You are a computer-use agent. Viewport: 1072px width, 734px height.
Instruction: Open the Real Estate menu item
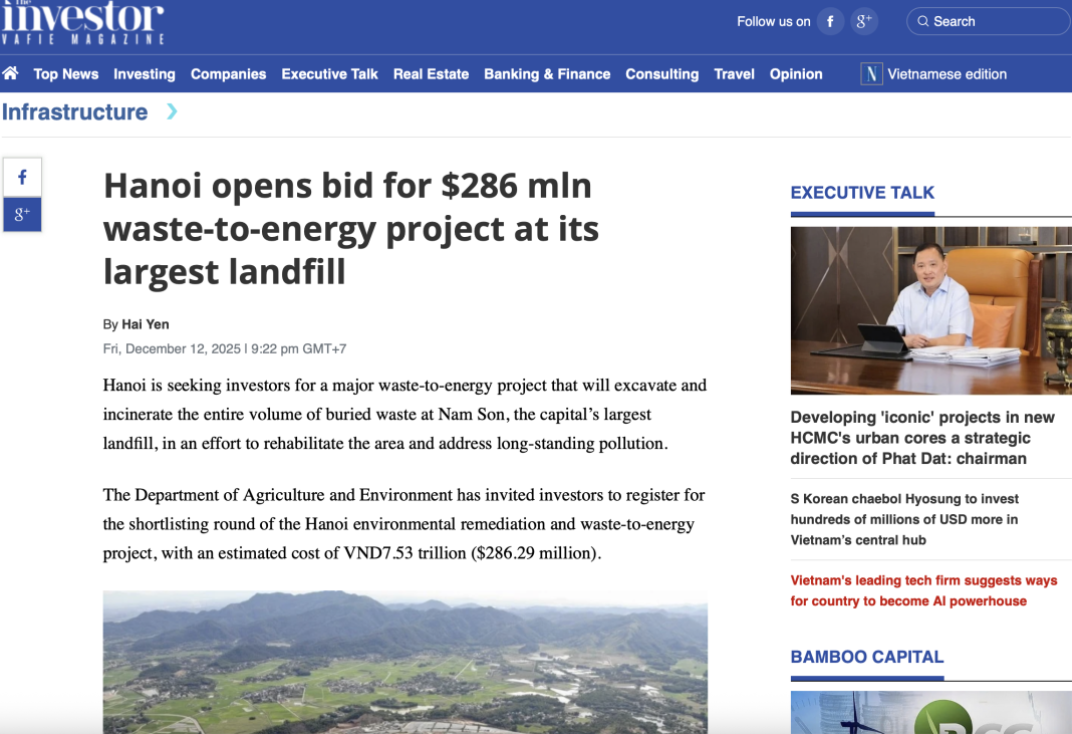[431, 74]
